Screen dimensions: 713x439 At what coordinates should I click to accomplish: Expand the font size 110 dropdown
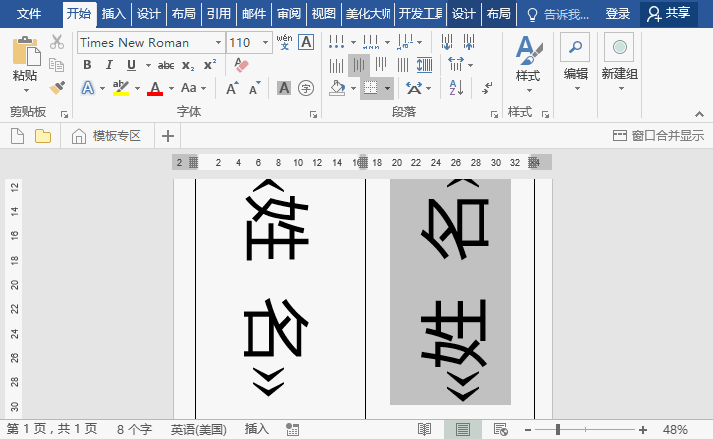tap(263, 43)
